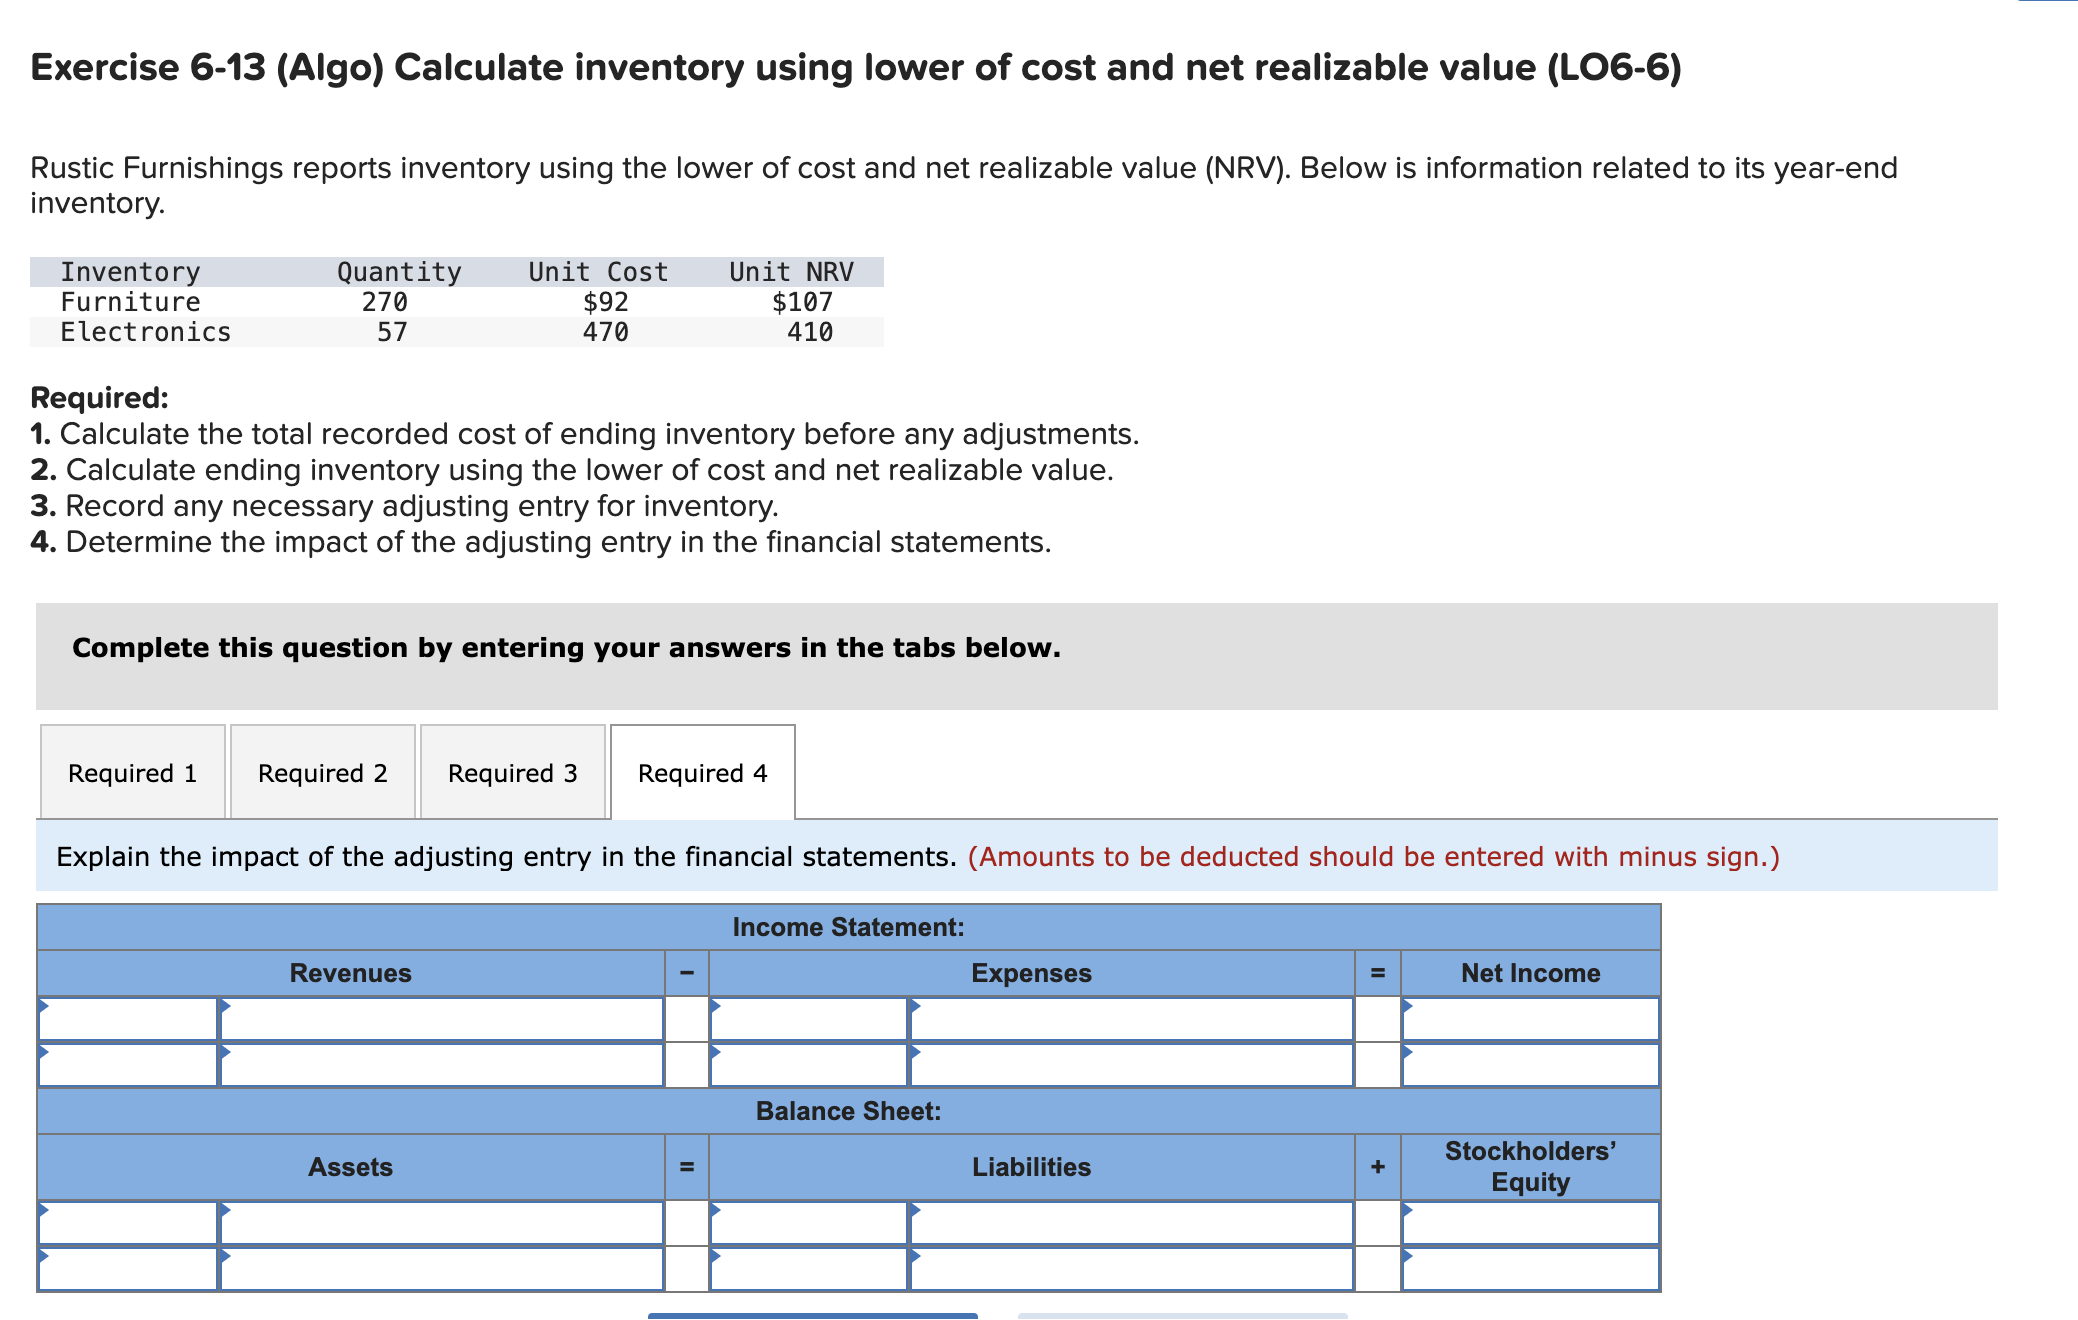Click the blue navigation button at bottom
The width and height of the screenshot is (2078, 1320).
(810, 1315)
